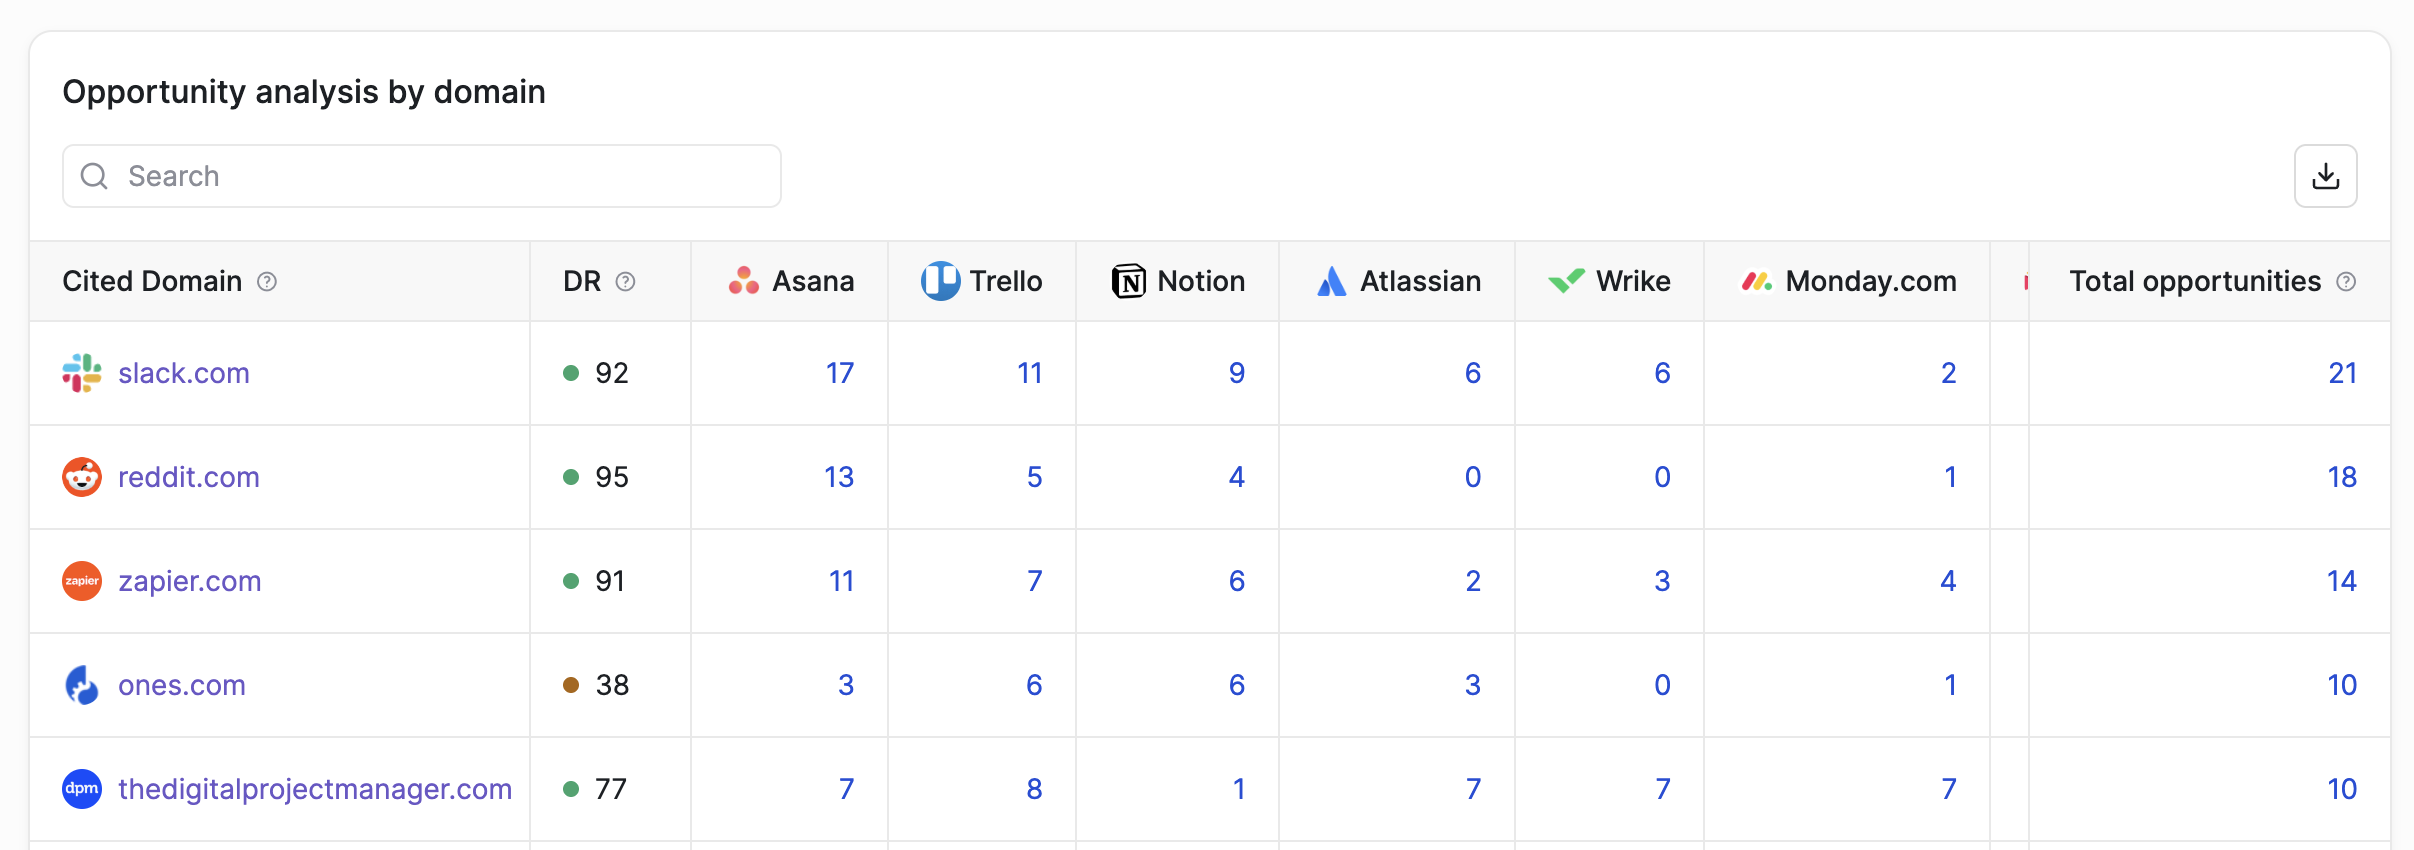Click thedigitalprojectmanager.com total opportunities 10
Screen dimensions: 2414x850
pyautogui.click(x=2342, y=789)
